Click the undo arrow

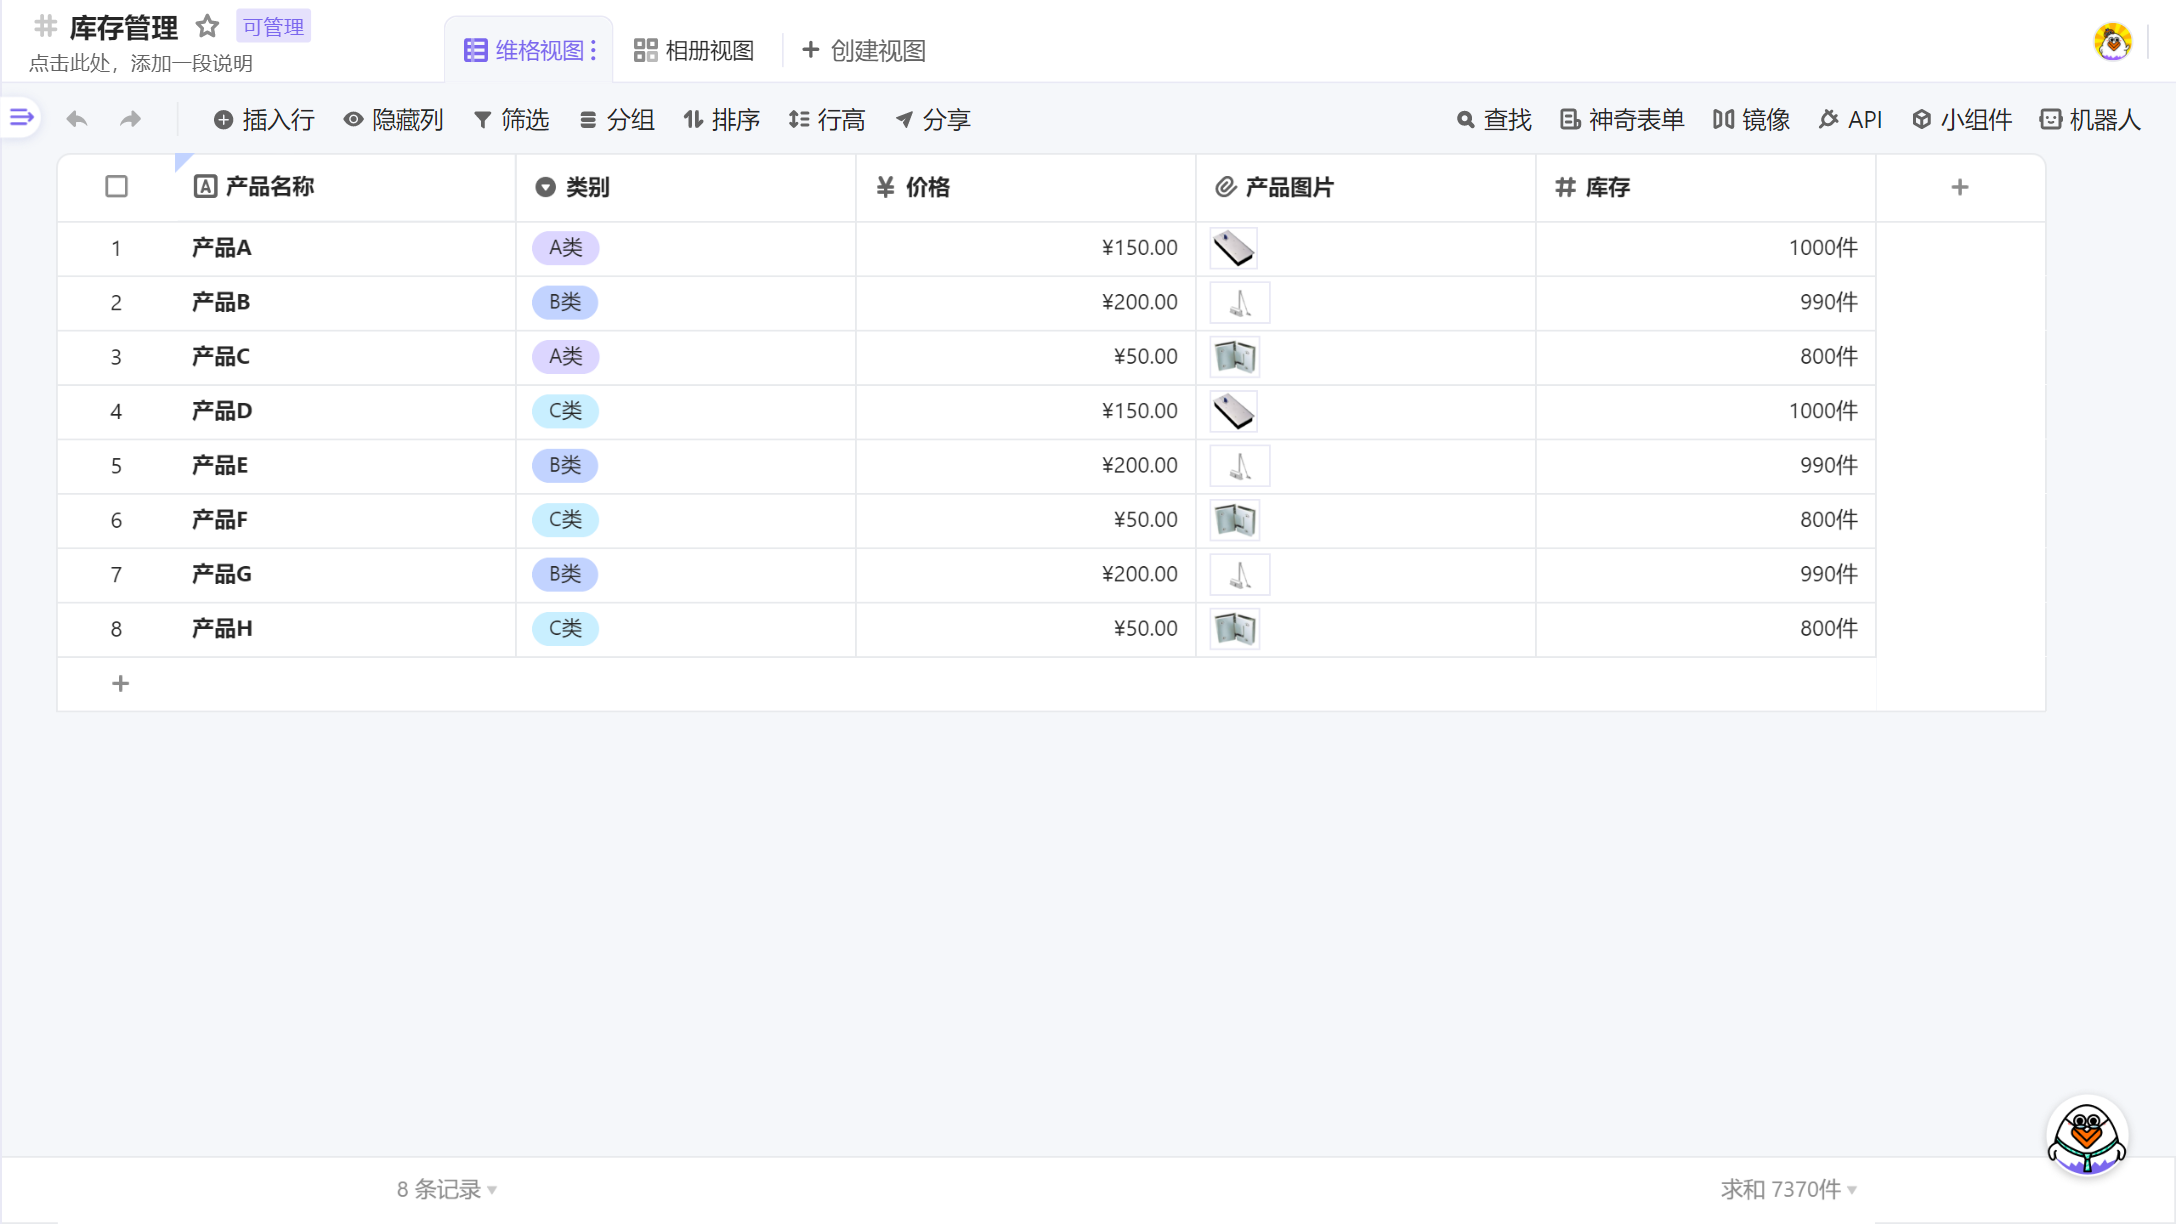[77, 118]
